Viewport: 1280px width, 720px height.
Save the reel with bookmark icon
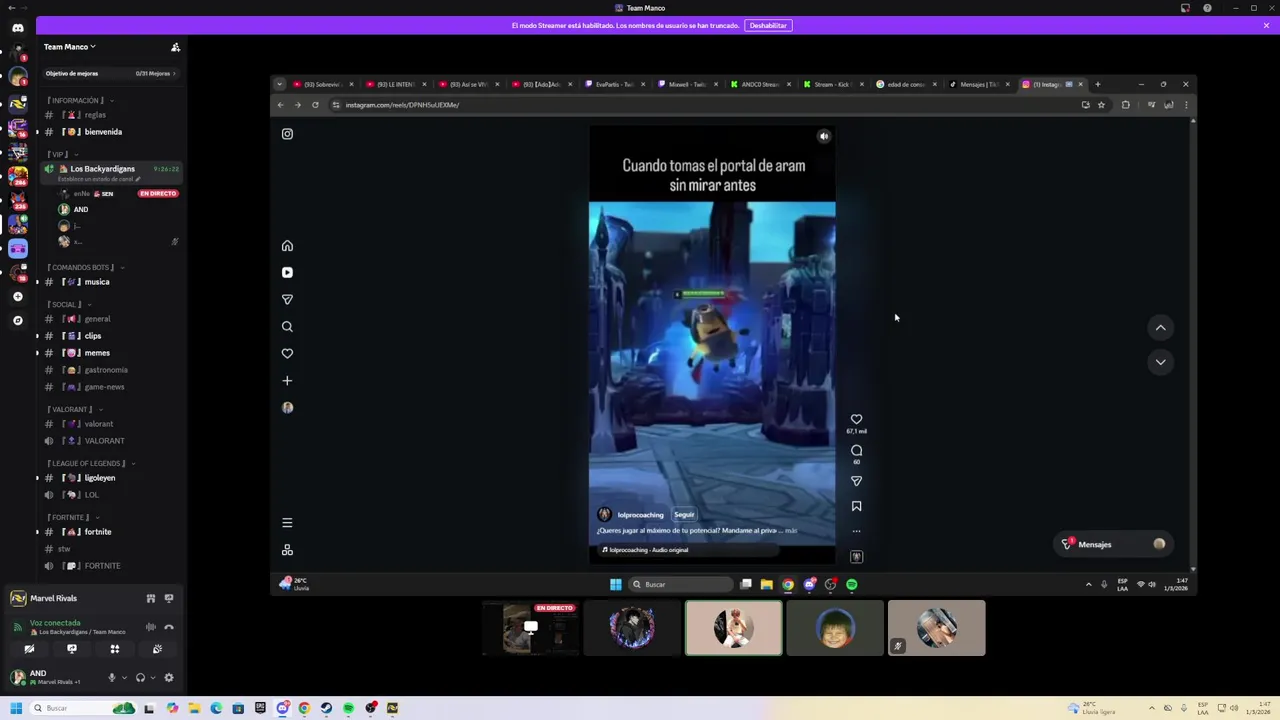(x=856, y=506)
